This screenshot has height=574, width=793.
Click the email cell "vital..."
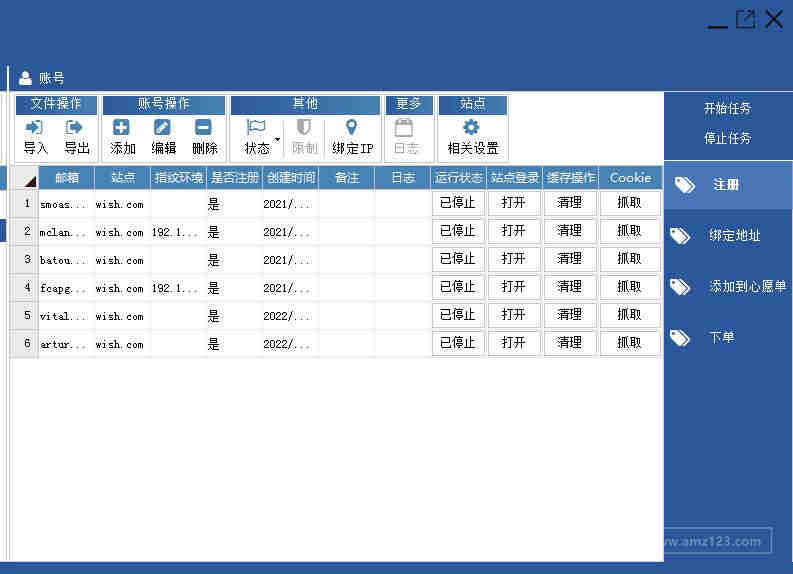pos(67,316)
